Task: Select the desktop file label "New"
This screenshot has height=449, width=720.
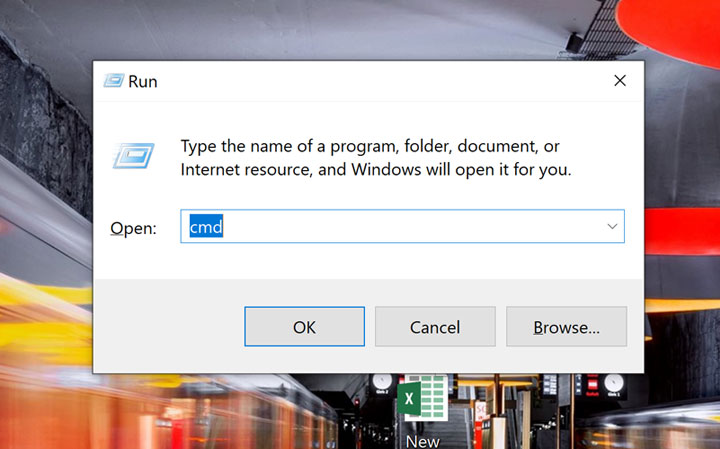Action: tap(422, 441)
